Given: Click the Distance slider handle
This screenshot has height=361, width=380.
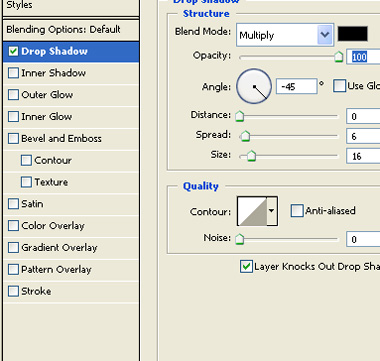Looking at the screenshot, I should coord(240,116).
